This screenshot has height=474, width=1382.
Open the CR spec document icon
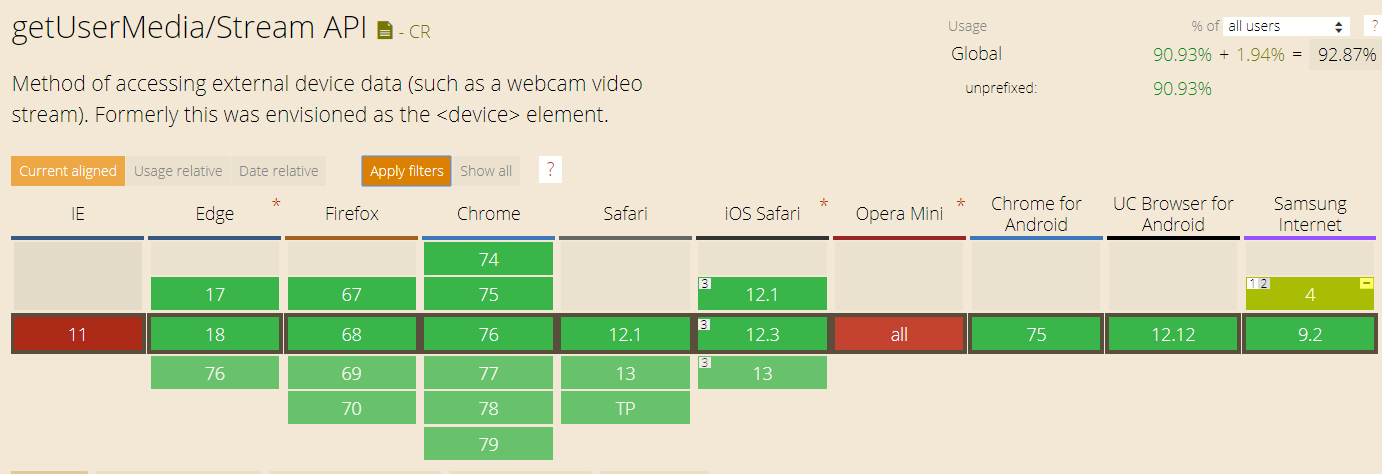(385, 31)
